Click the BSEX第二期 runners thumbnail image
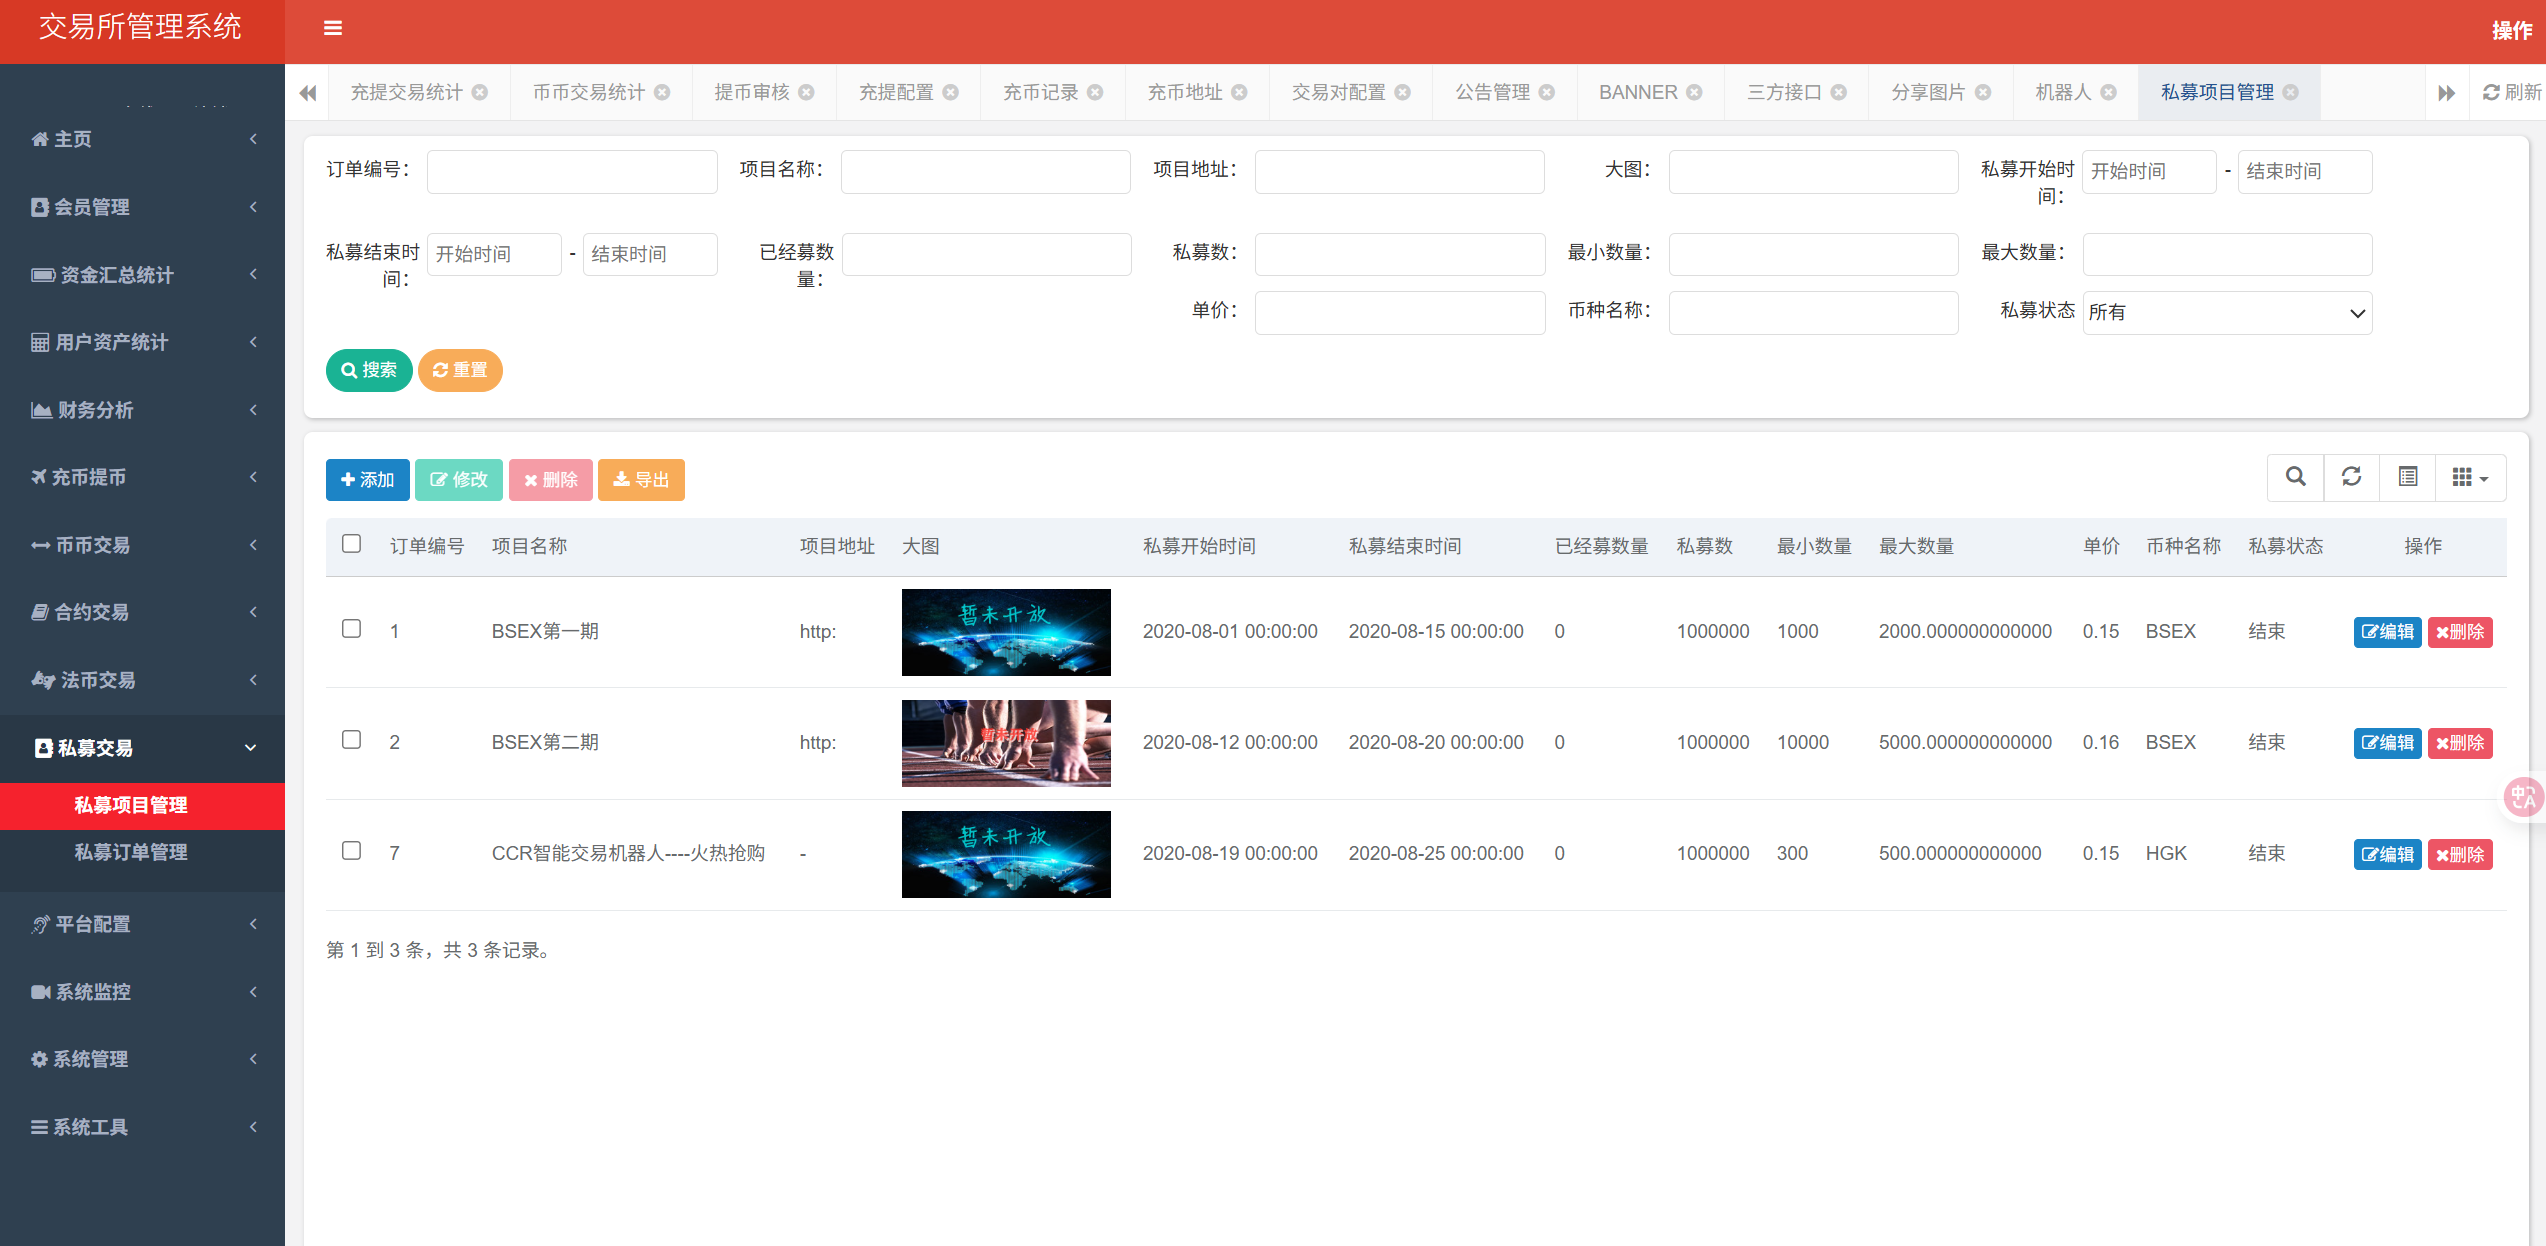 (1006, 743)
